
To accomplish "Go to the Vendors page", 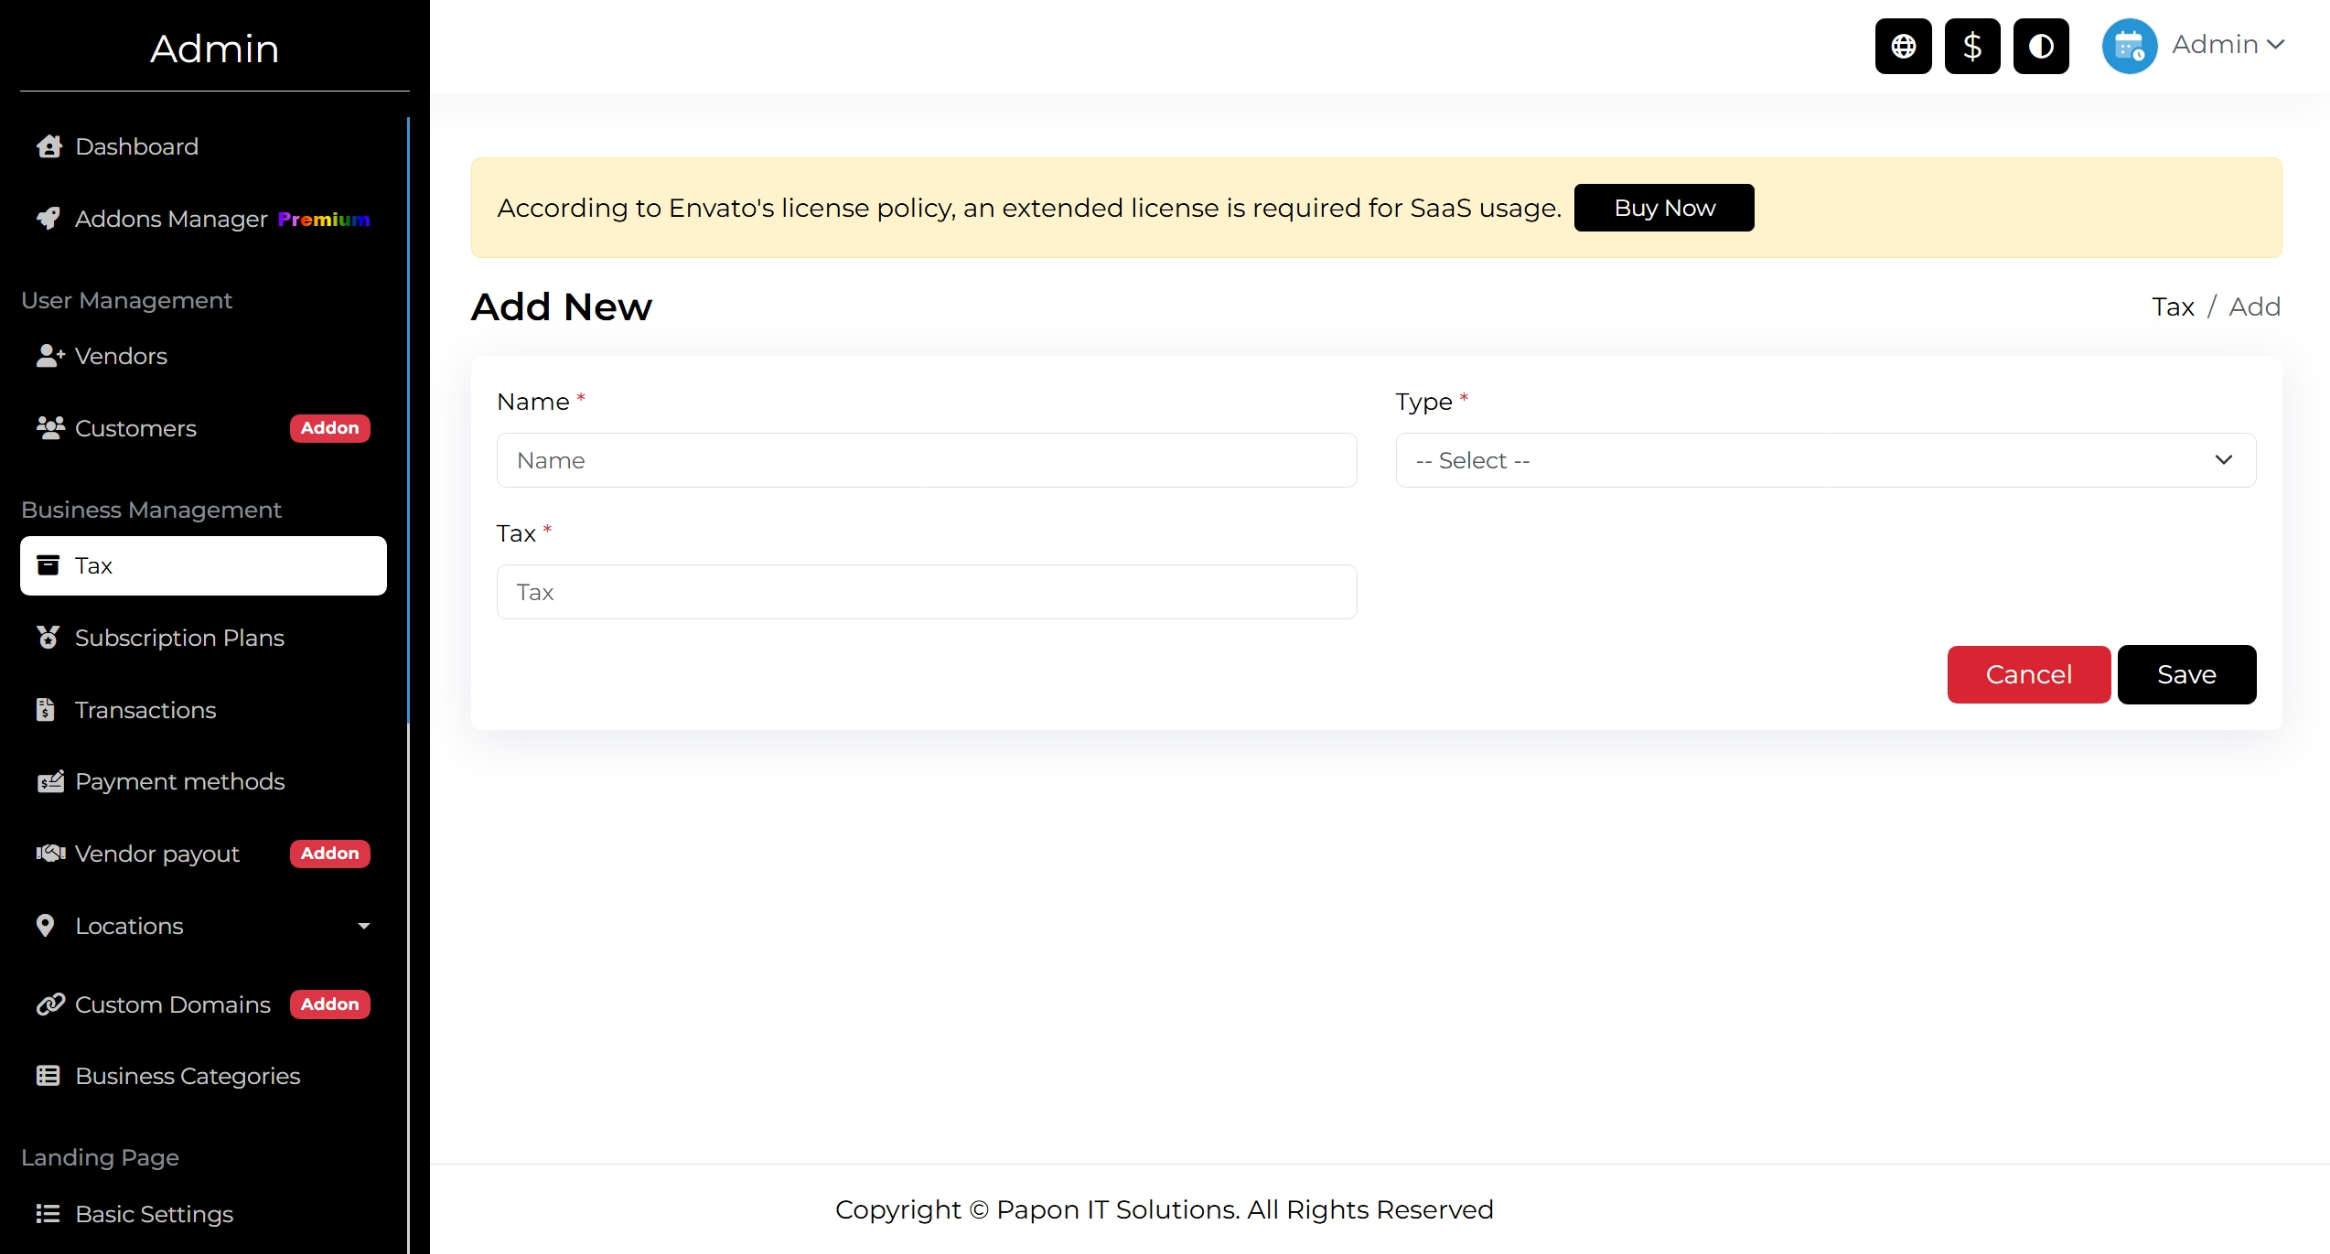I will point(120,356).
